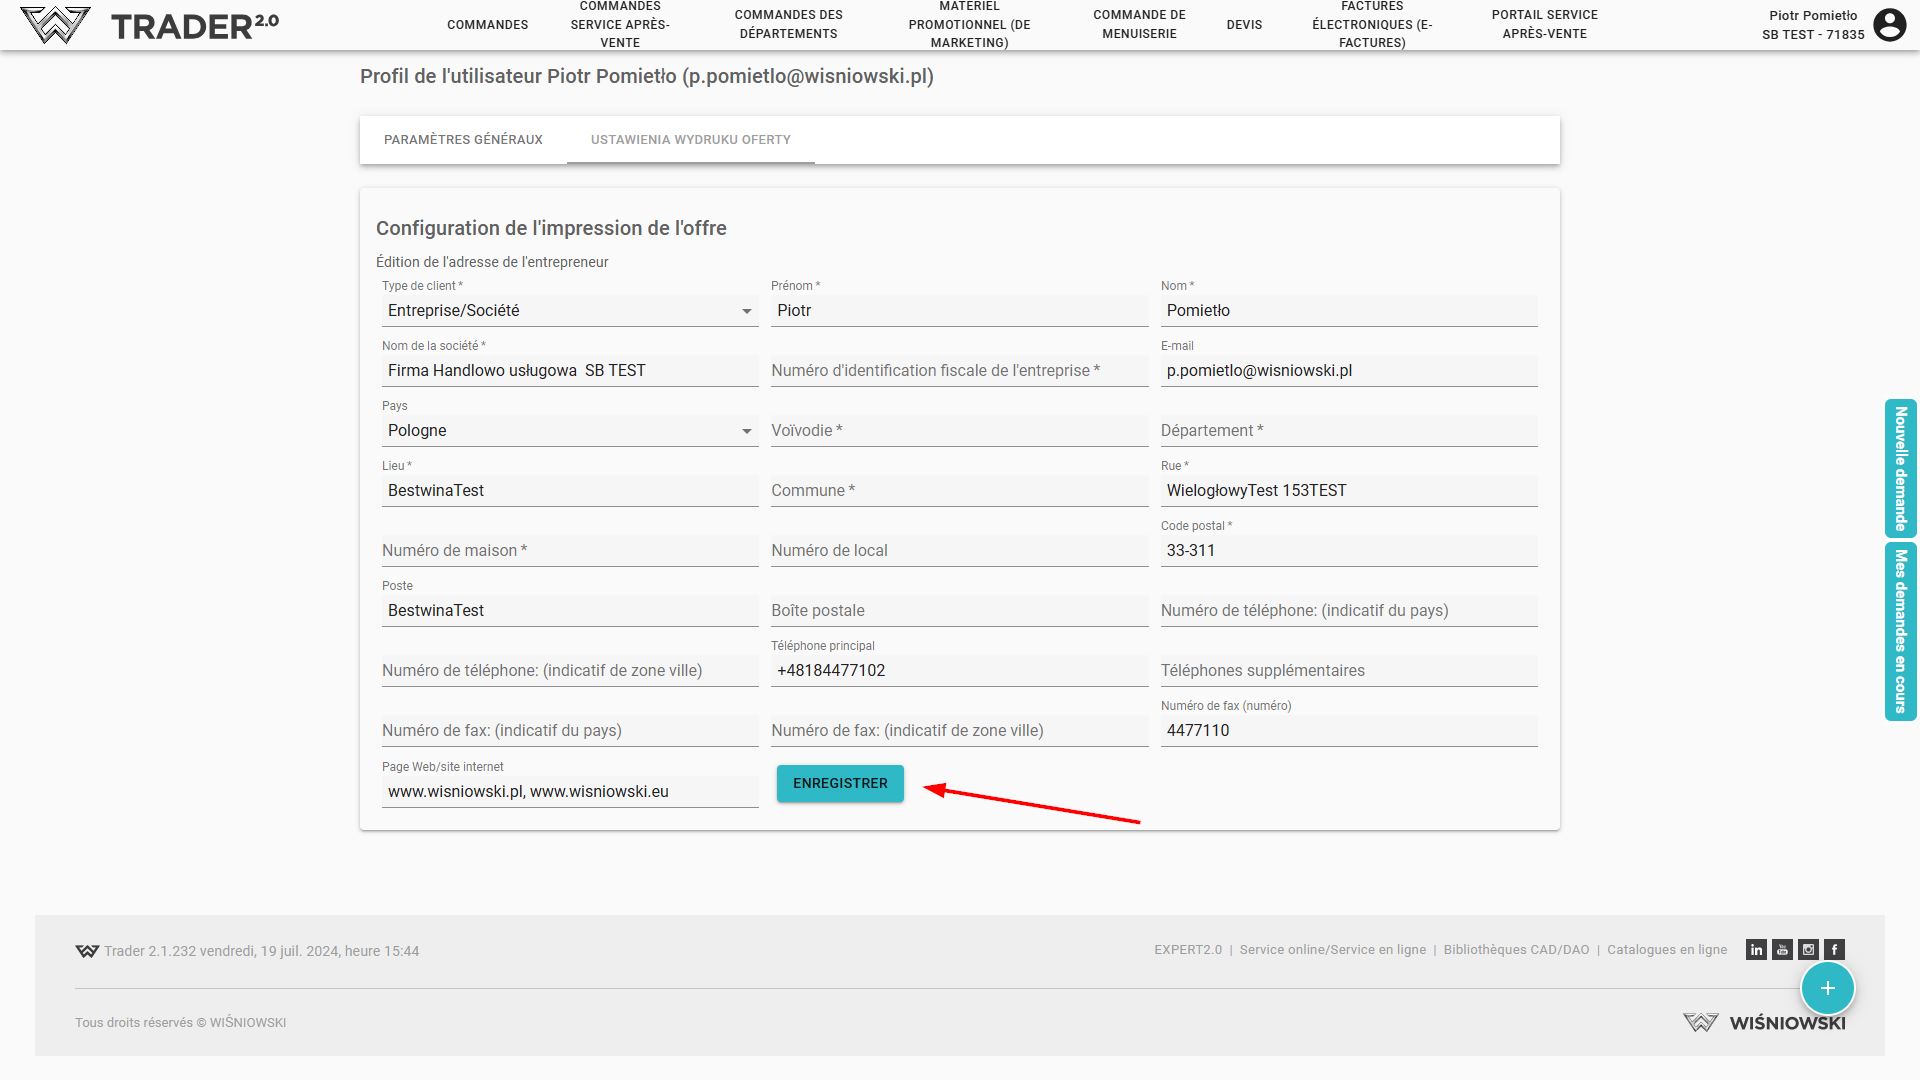
Task: Open the Facebook icon in footer
Action: 1834,950
